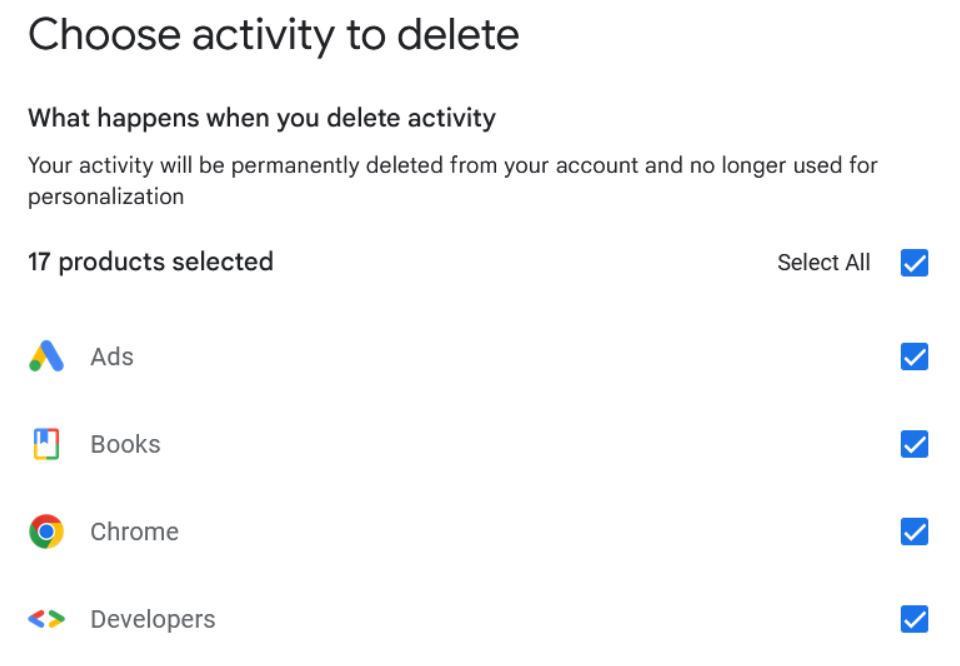Viewport: 960px width, 666px height.
Task: Click the Google Books icon
Action: (x=46, y=444)
